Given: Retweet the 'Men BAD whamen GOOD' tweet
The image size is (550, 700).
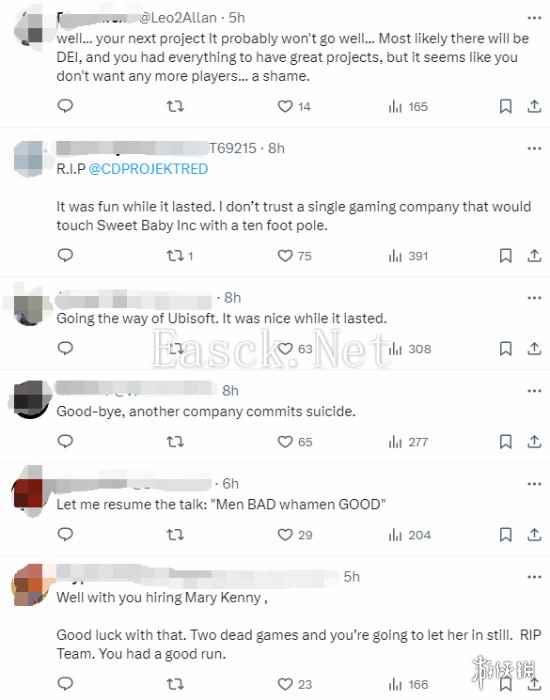Looking at the screenshot, I should 175,534.
